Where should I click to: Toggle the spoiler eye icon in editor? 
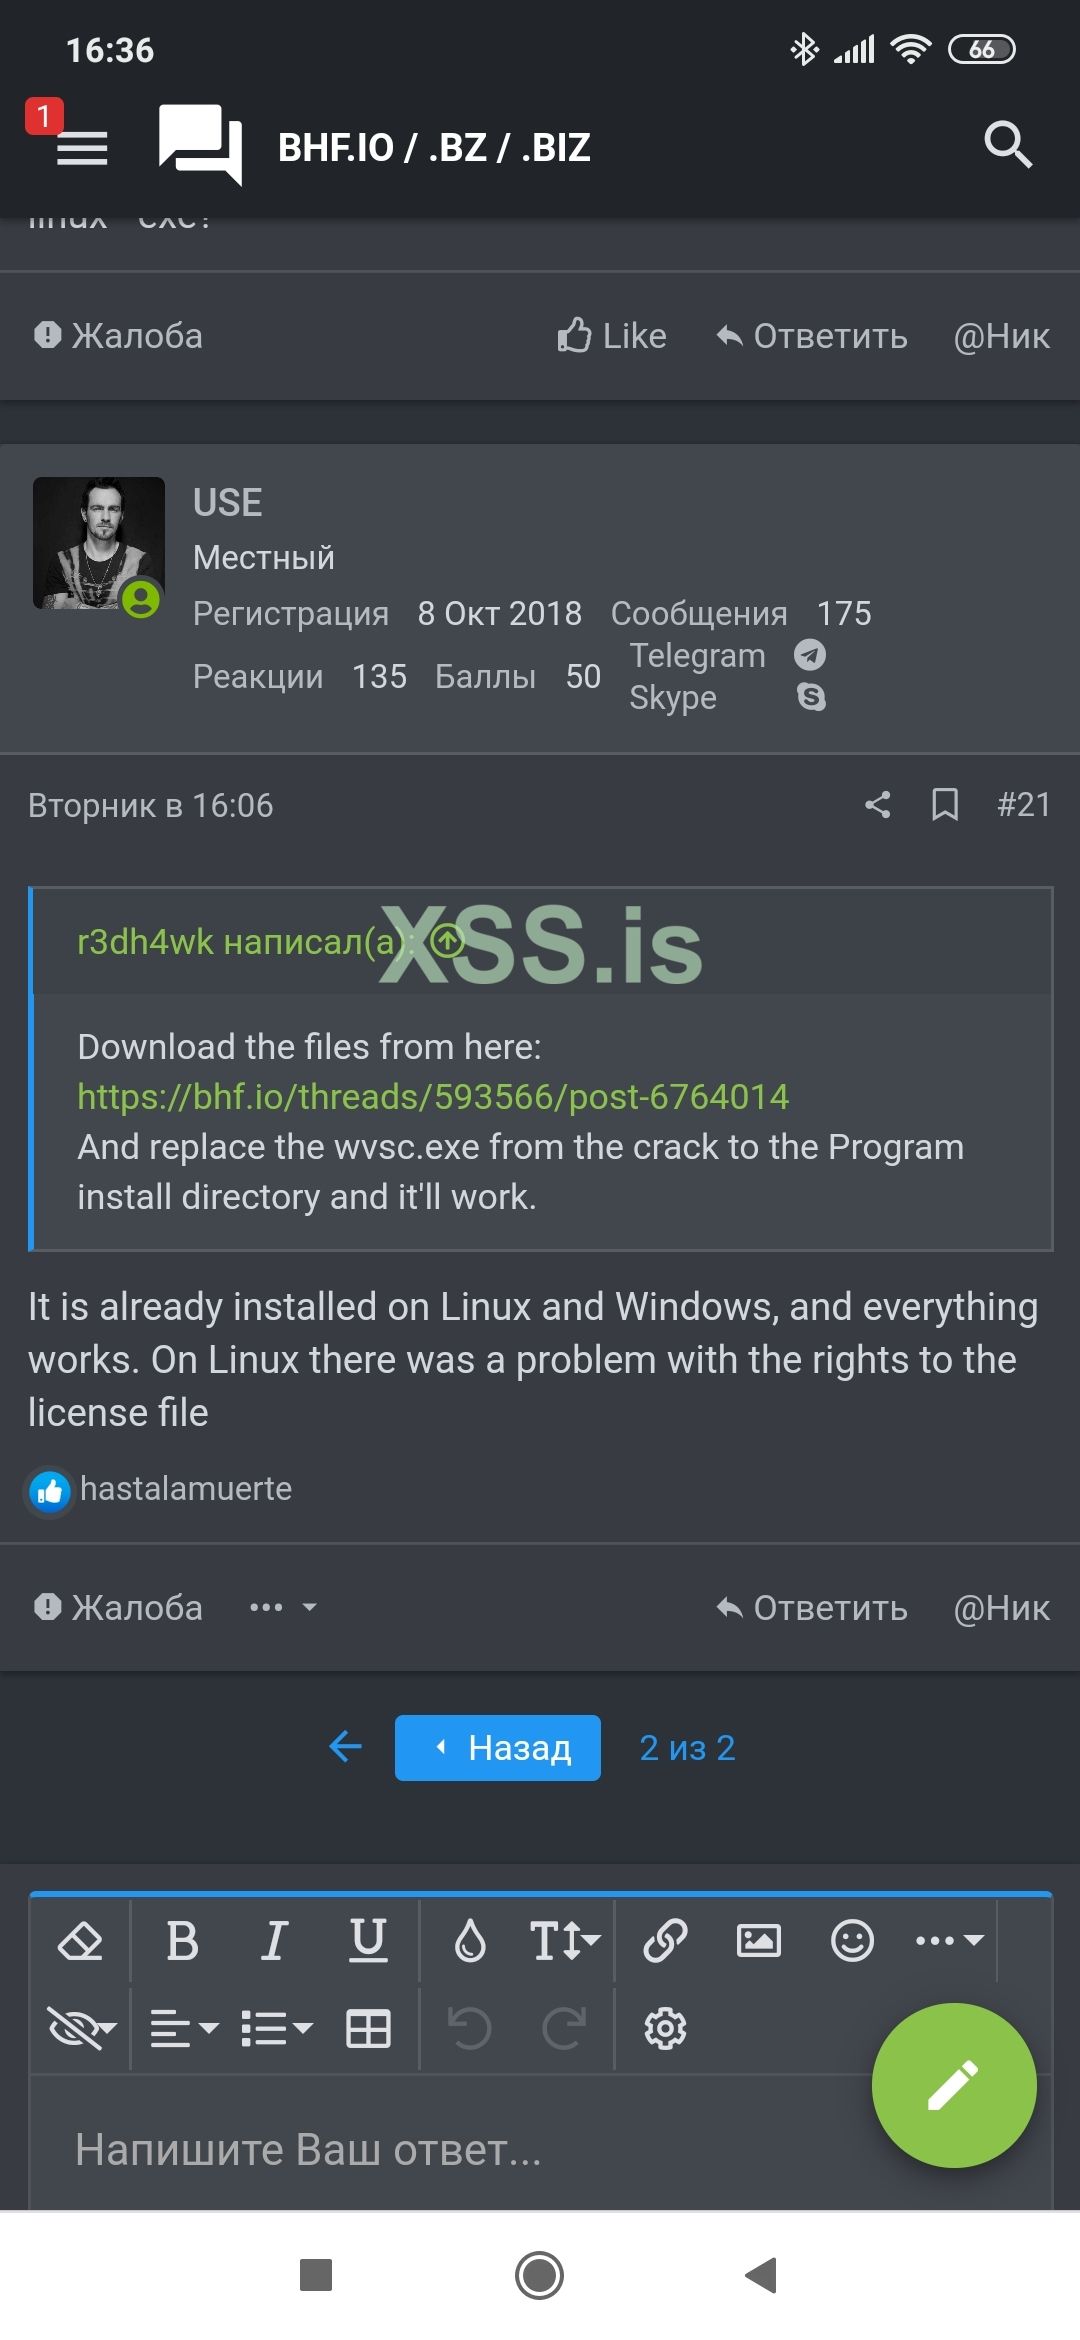pyautogui.click(x=80, y=2028)
